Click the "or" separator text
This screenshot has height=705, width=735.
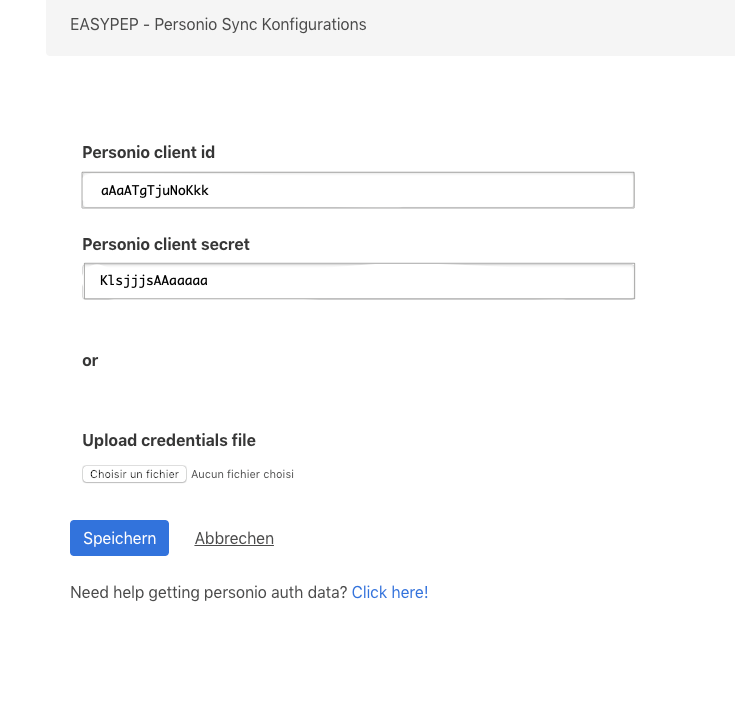pyautogui.click(x=90, y=360)
